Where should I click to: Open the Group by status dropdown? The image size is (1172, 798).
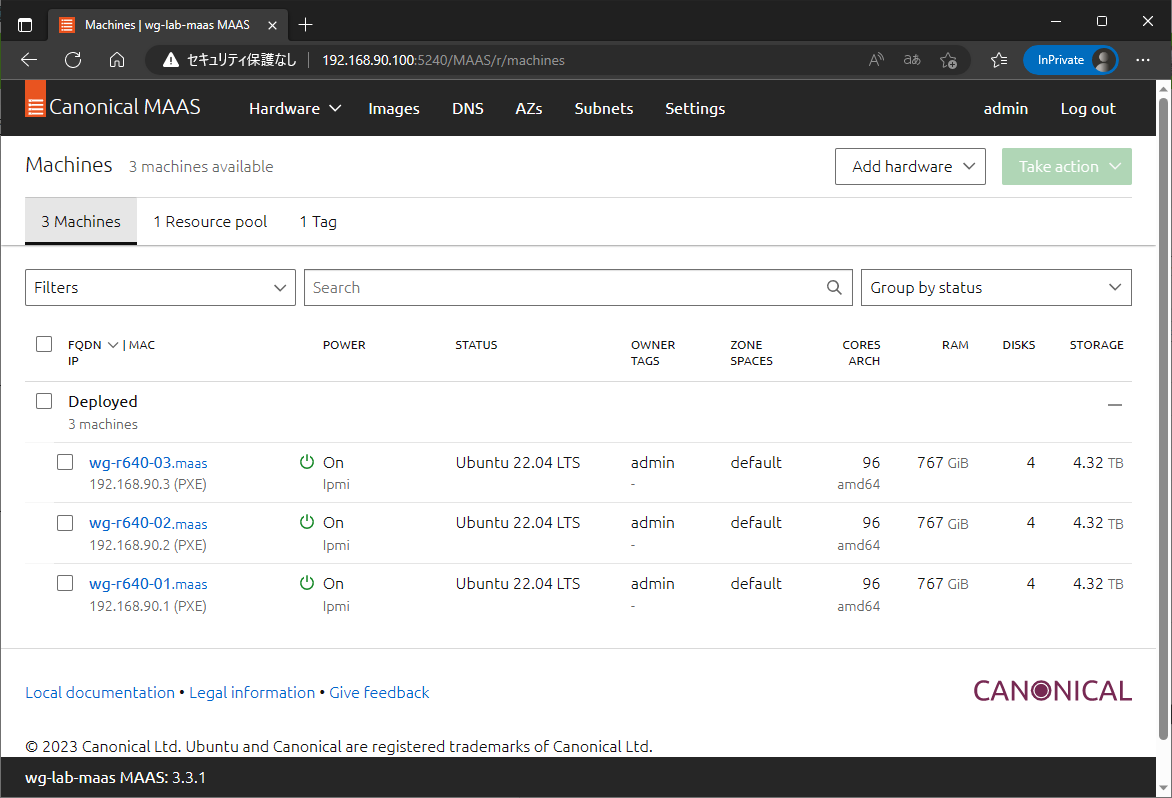[x=996, y=287]
